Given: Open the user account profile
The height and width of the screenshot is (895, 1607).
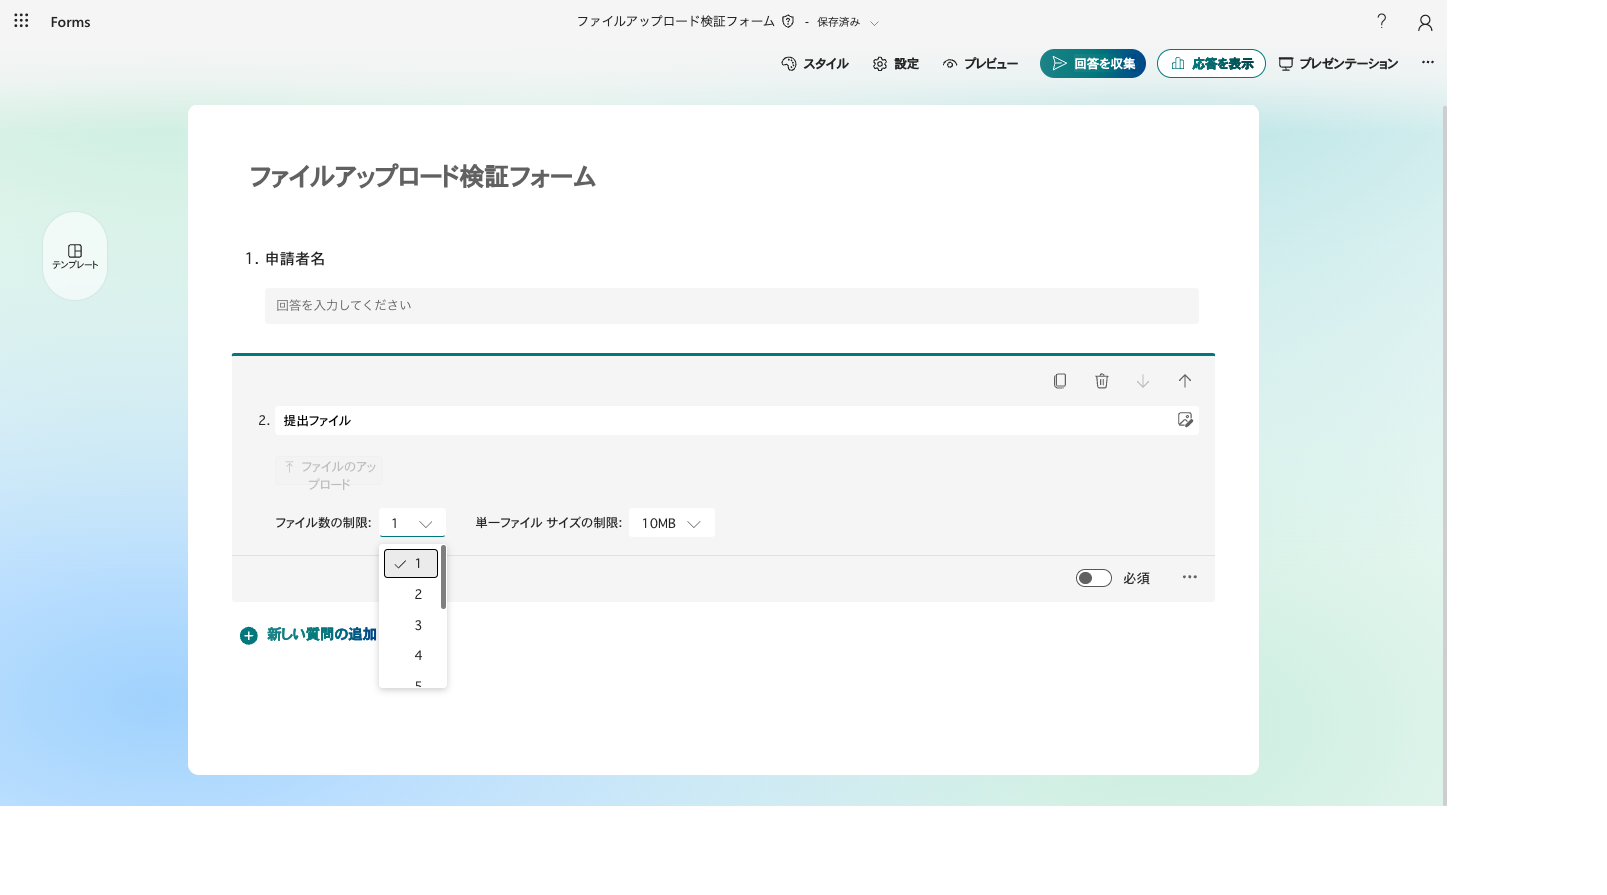Looking at the screenshot, I should coord(1425,22).
